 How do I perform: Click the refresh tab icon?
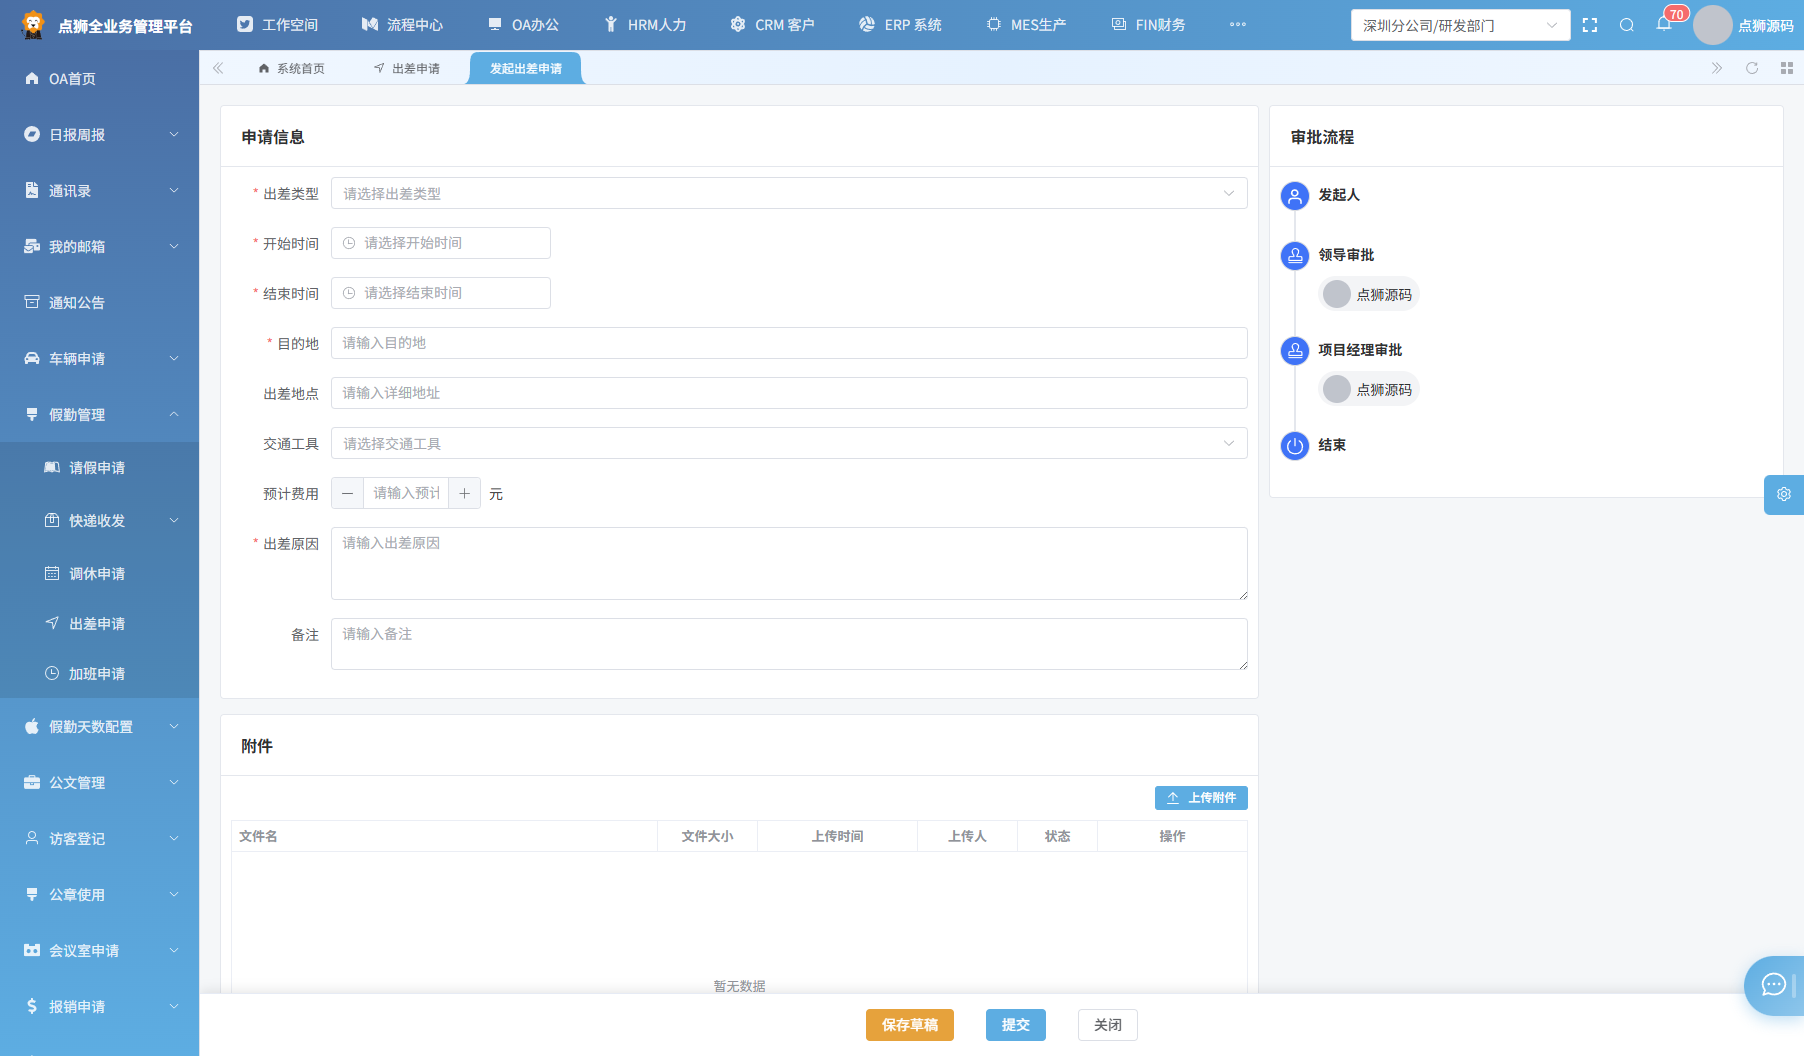[x=1752, y=68]
